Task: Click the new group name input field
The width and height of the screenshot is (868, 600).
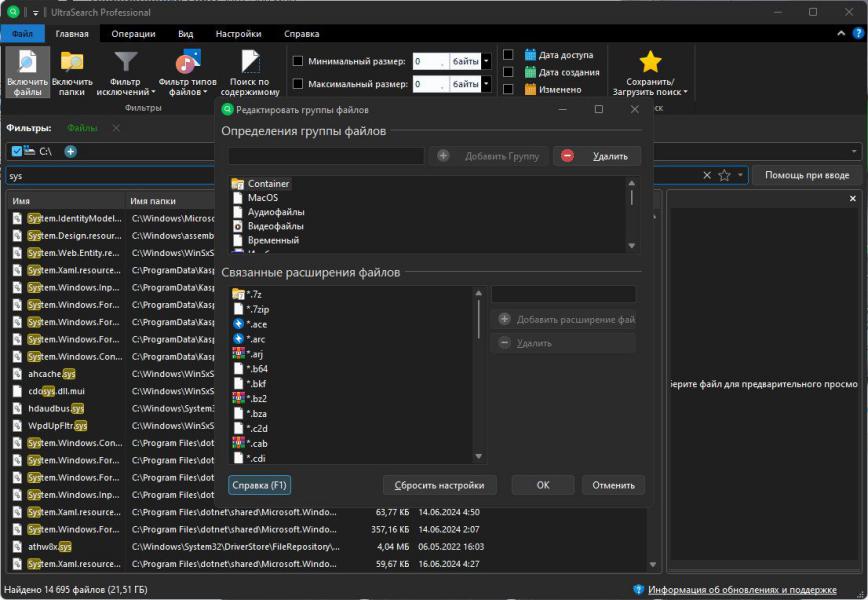Action: click(326, 156)
